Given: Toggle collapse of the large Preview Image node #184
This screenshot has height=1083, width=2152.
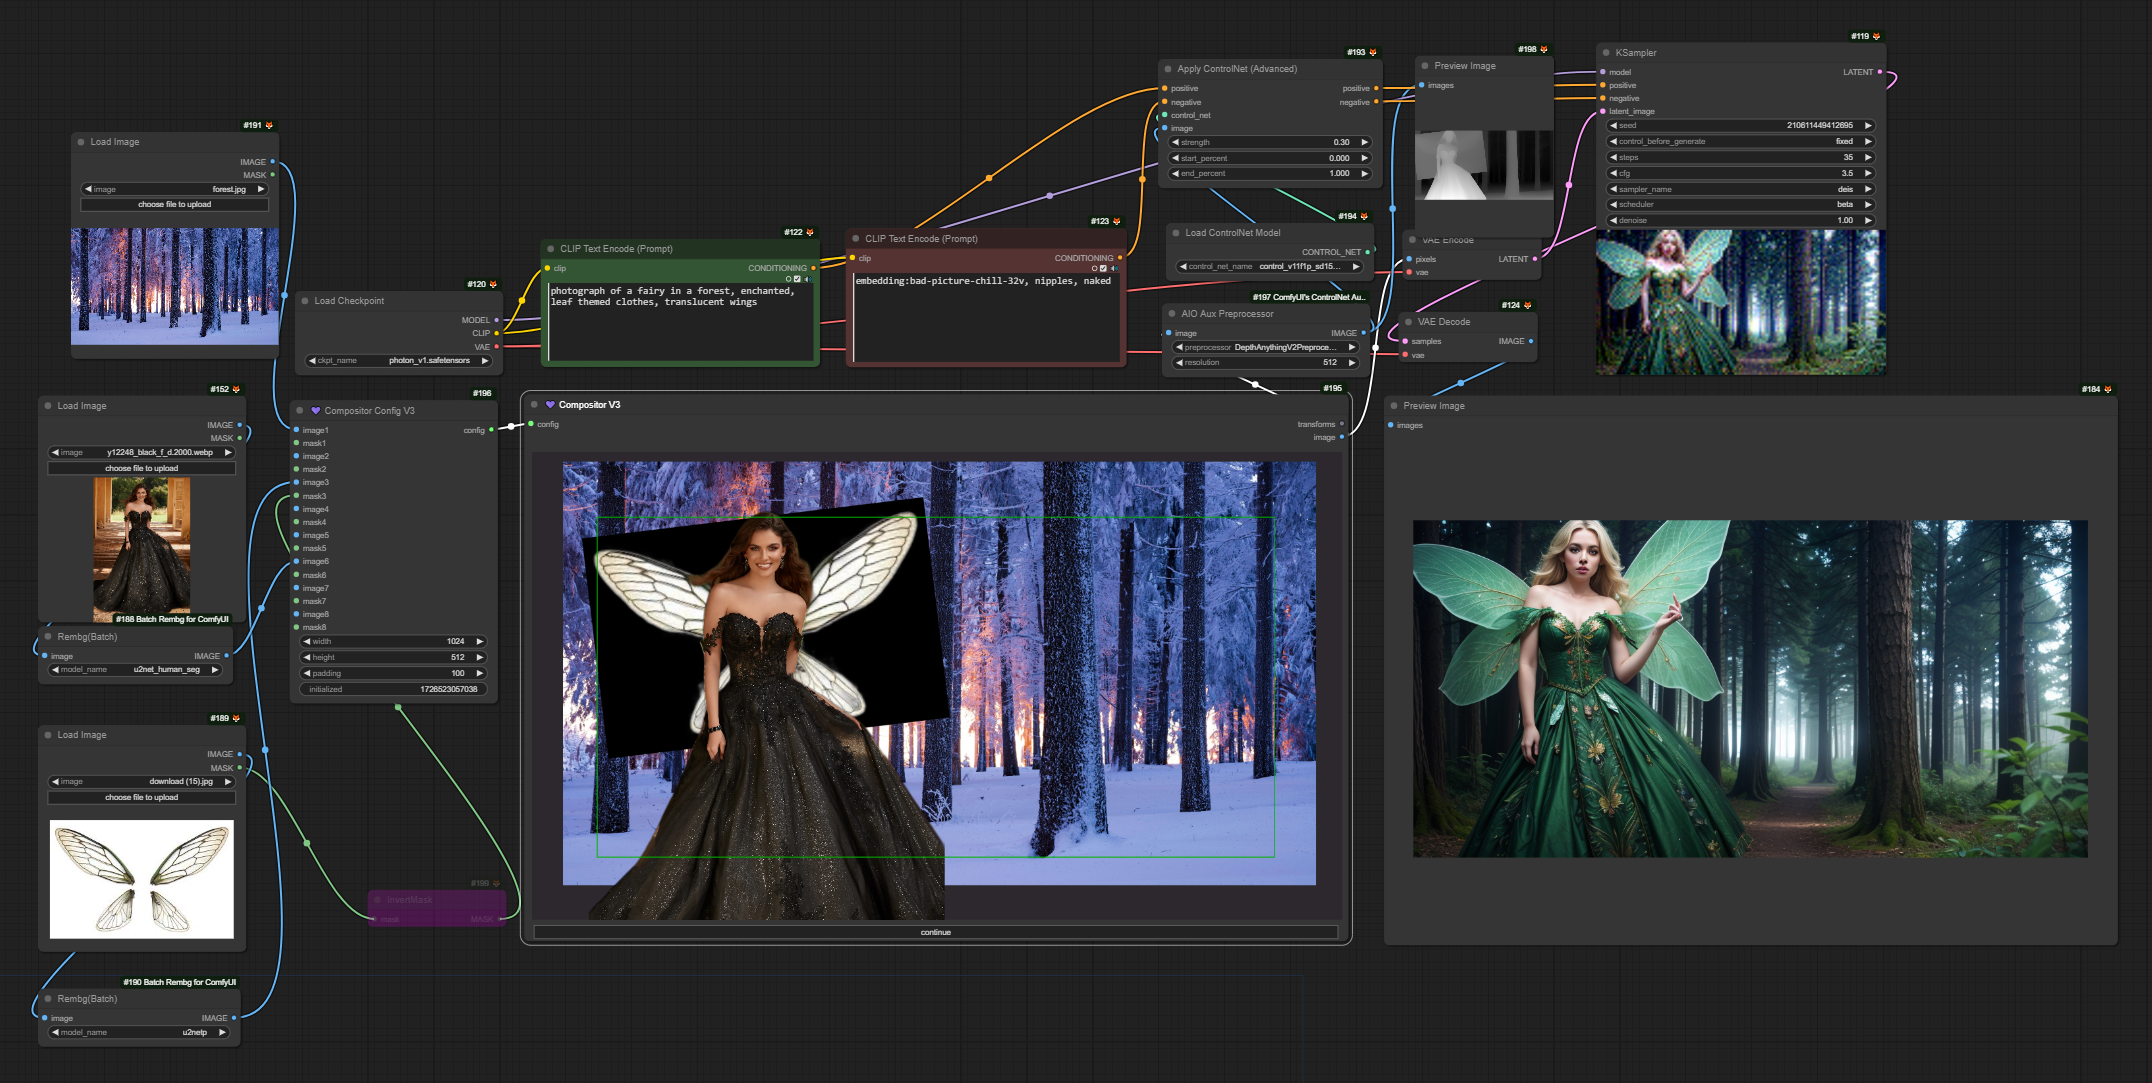Looking at the screenshot, I should (x=1394, y=406).
